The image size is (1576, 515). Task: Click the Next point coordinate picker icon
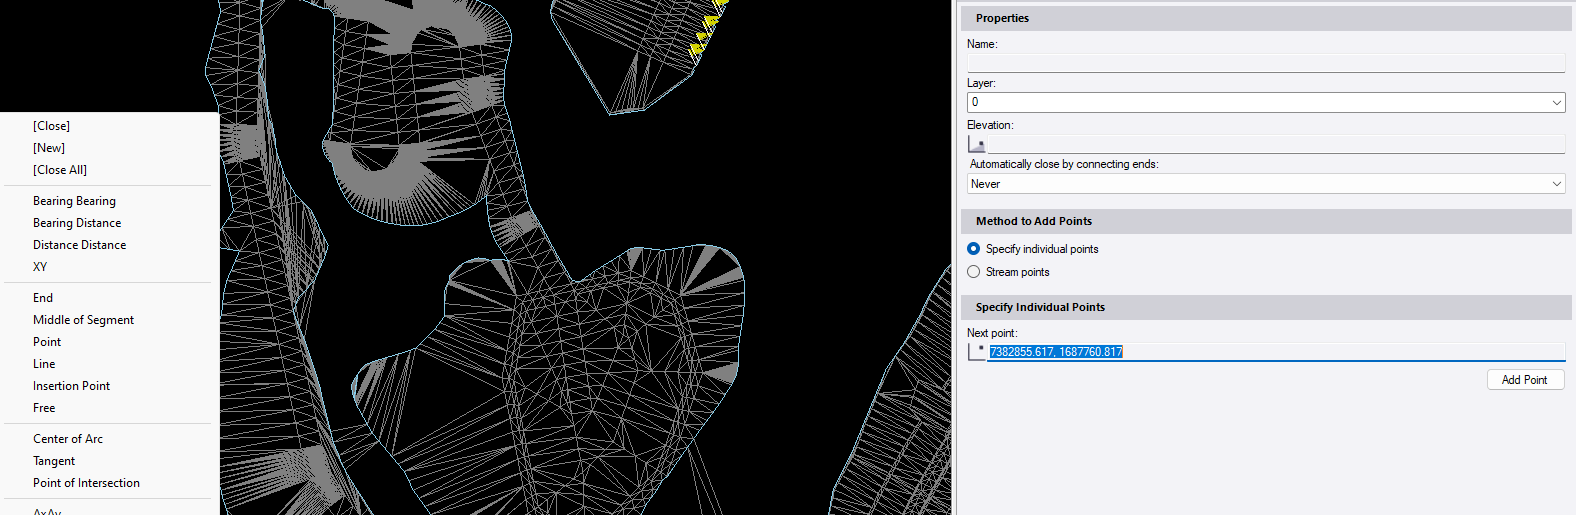click(977, 351)
